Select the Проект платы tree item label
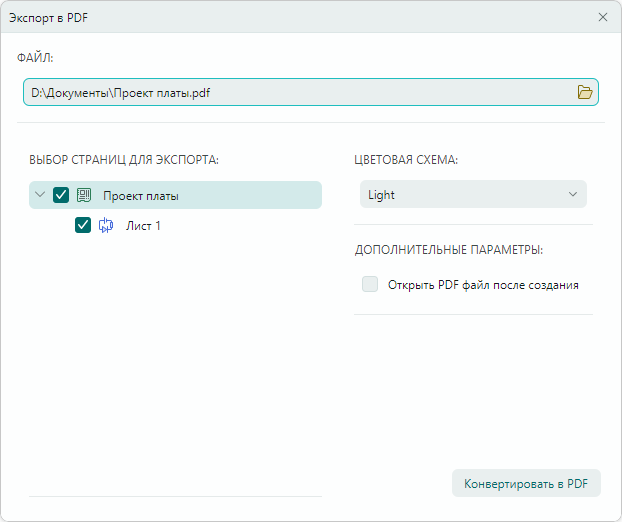Viewport: 622px width, 522px height. (141, 196)
